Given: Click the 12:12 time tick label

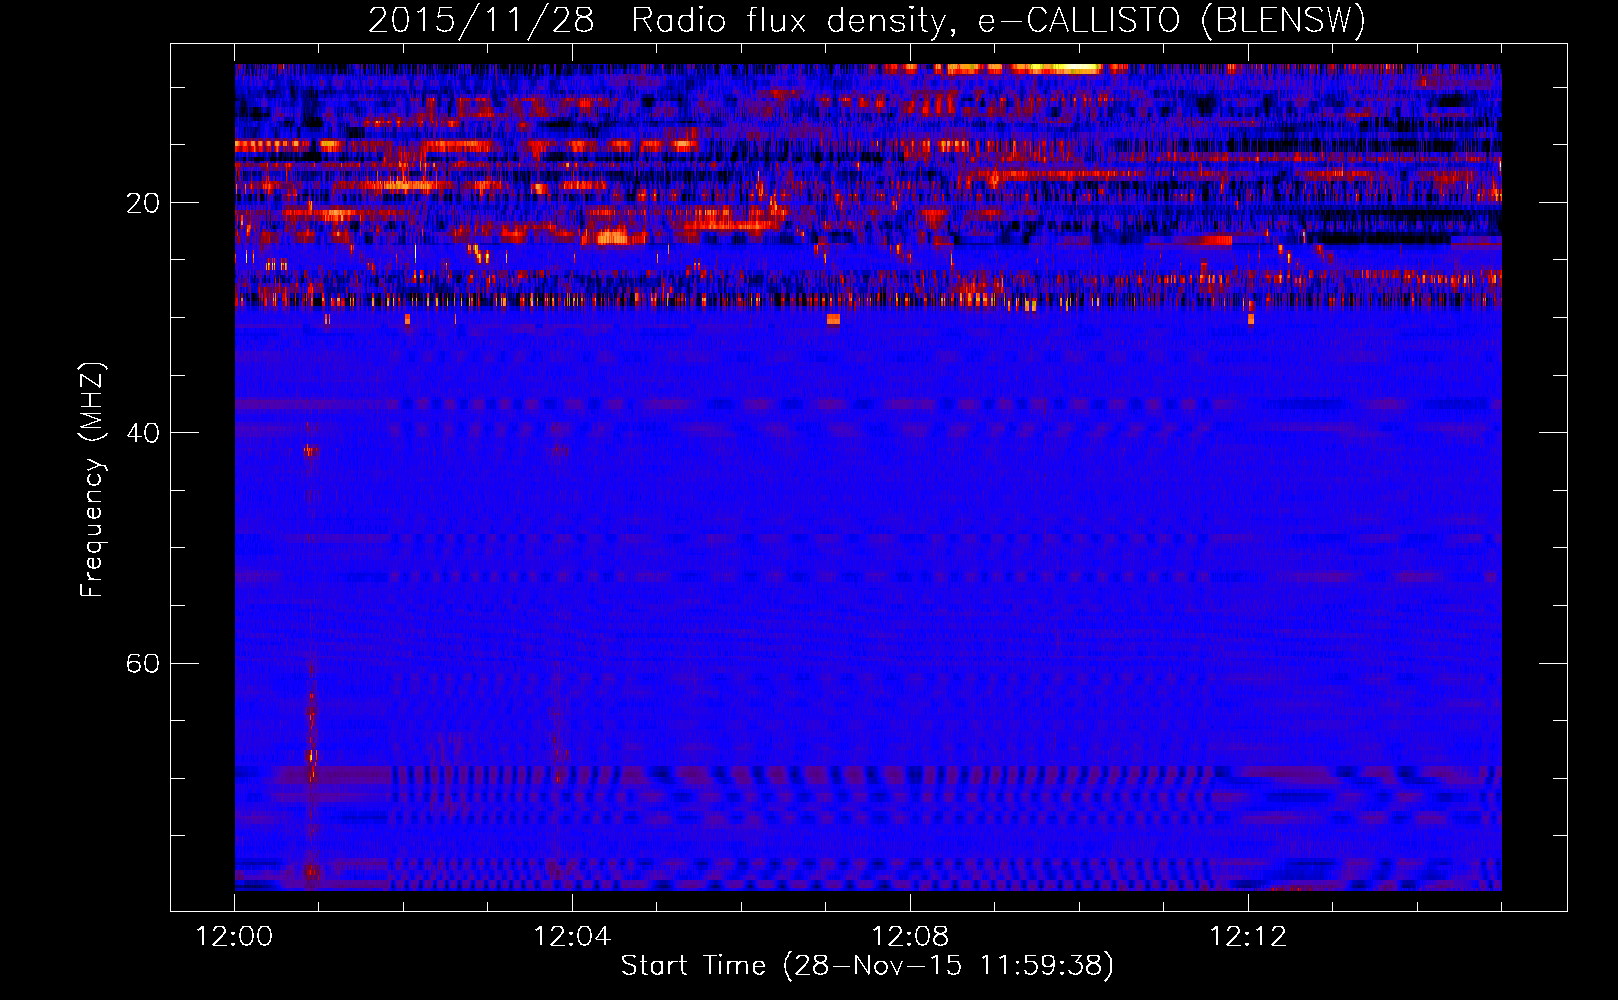Looking at the screenshot, I should click(1248, 936).
